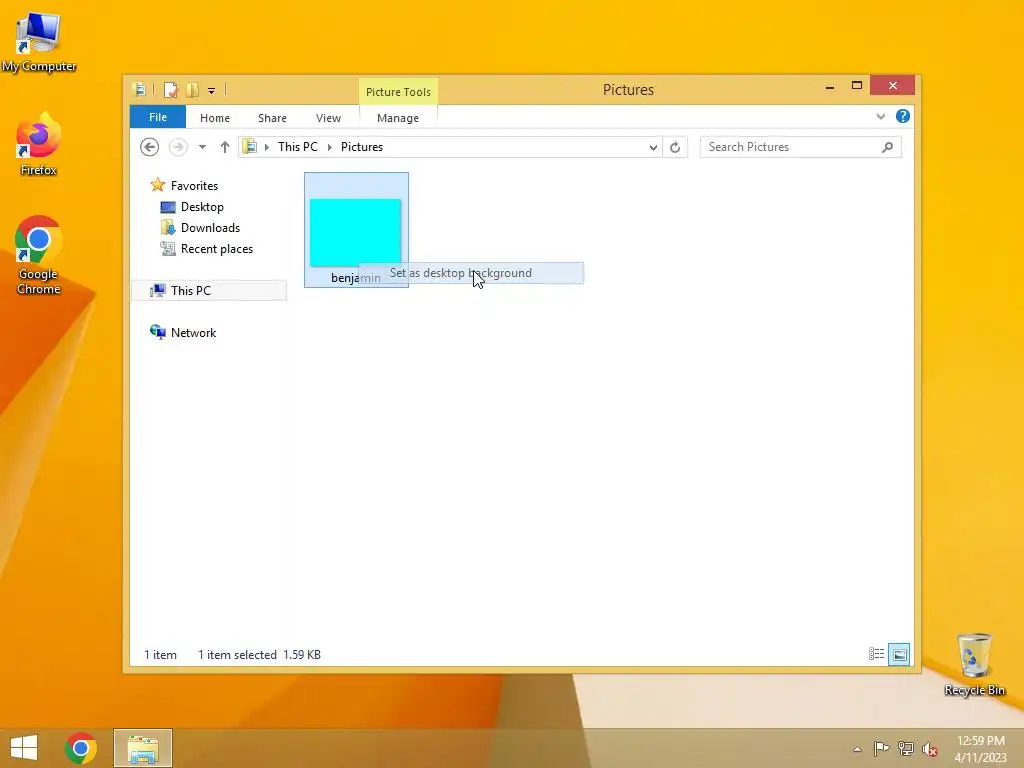The width and height of the screenshot is (1024, 768).
Task: Open the Windows Start button
Action: click(x=24, y=748)
